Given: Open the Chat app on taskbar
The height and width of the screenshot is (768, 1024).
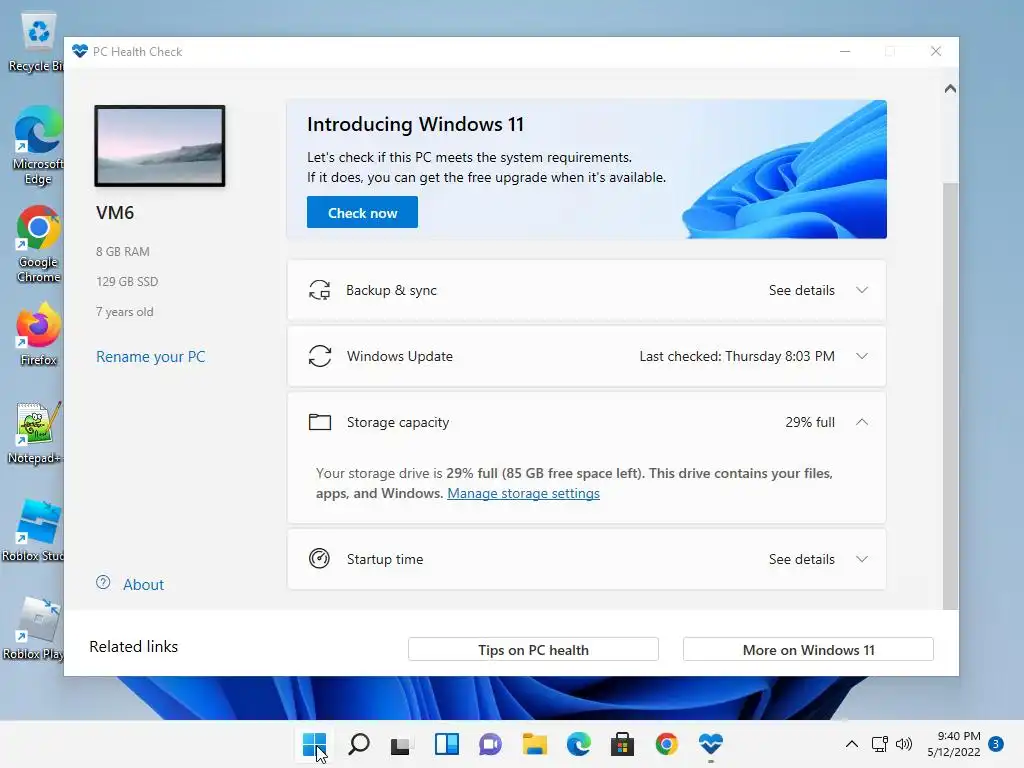Looking at the screenshot, I should click(x=490, y=744).
